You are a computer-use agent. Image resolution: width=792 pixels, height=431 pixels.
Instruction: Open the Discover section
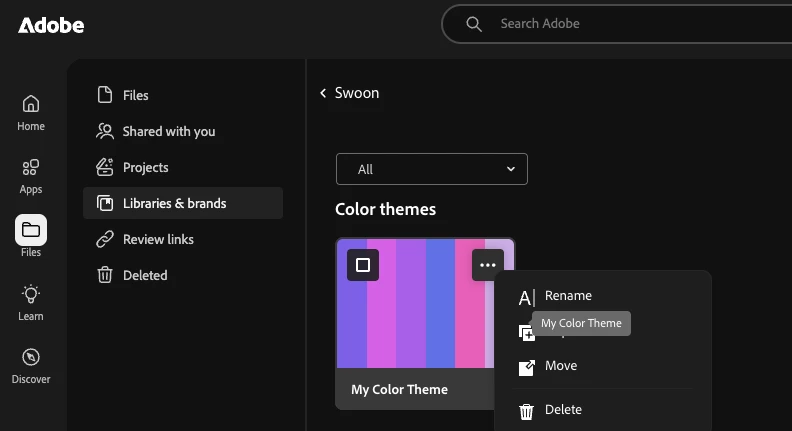click(31, 366)
